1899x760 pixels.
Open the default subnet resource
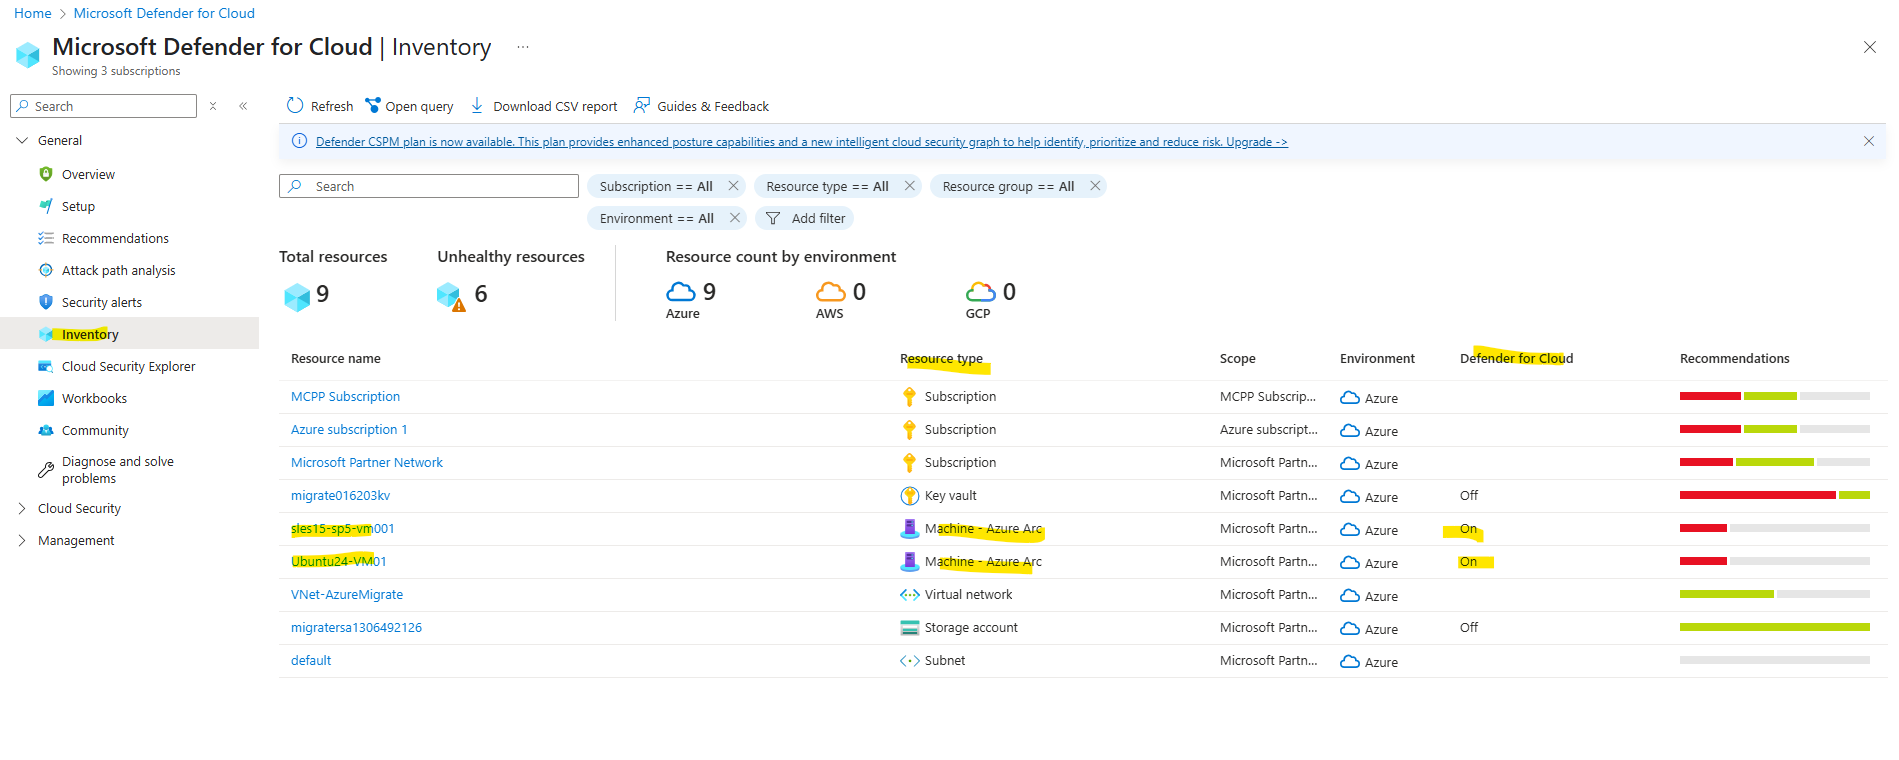pos(311,660)
